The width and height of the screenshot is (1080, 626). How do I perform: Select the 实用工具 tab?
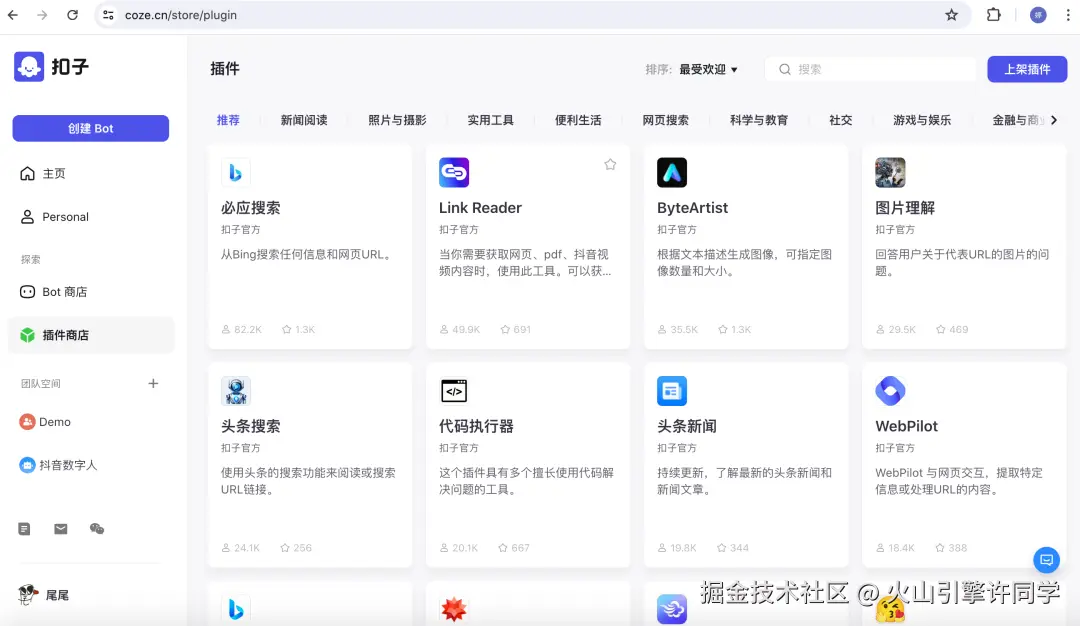490,120
